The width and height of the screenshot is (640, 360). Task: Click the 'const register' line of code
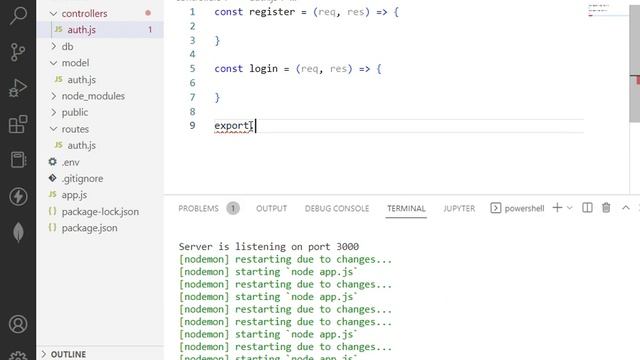(306, 12)
